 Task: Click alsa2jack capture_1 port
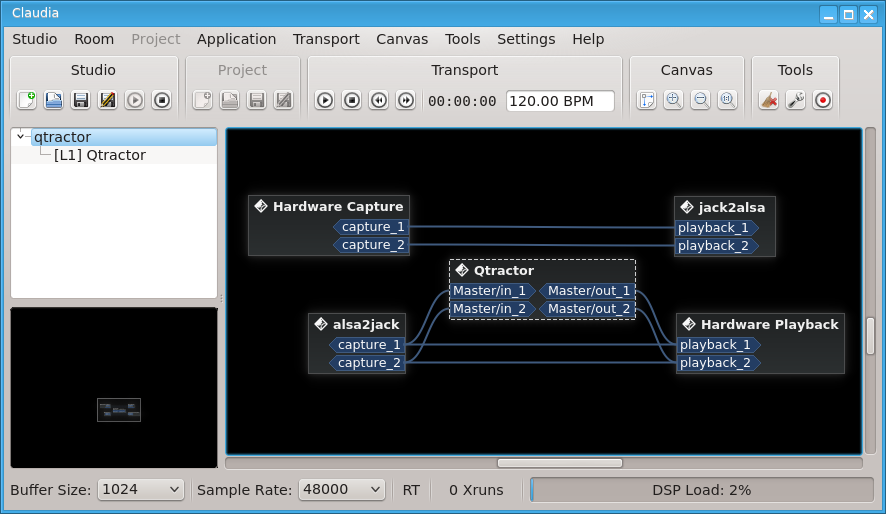367,345
